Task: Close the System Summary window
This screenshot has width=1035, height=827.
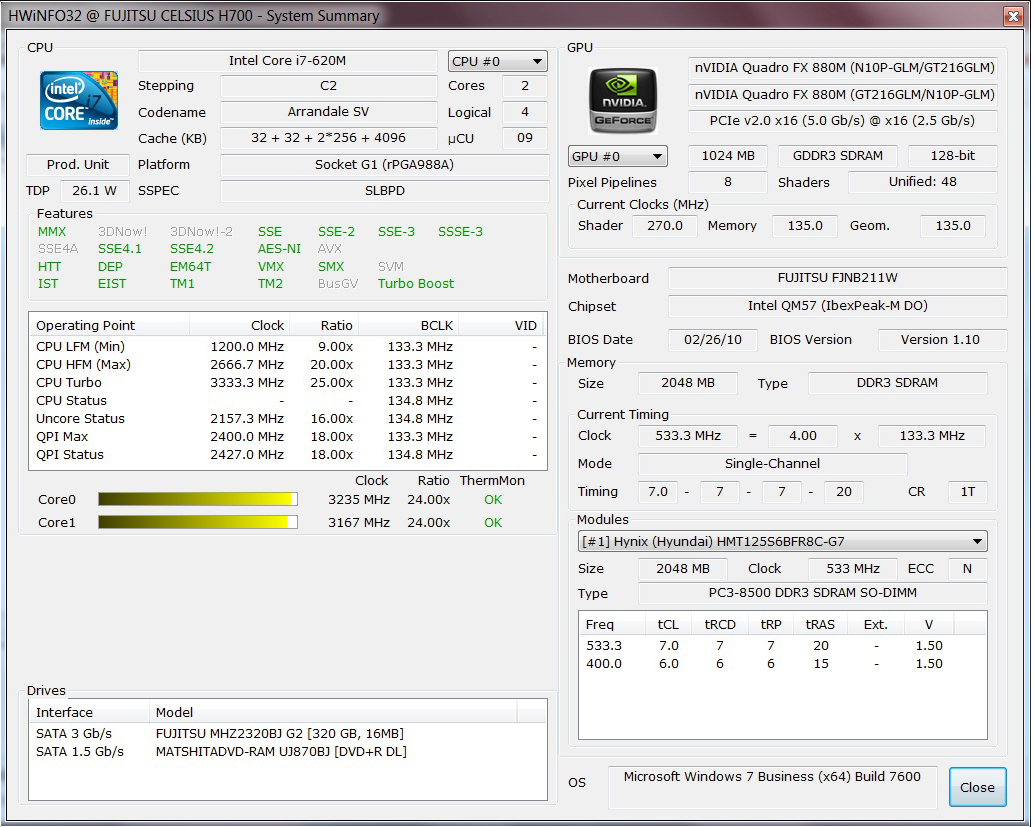Action: click(x=1013, y=17)
